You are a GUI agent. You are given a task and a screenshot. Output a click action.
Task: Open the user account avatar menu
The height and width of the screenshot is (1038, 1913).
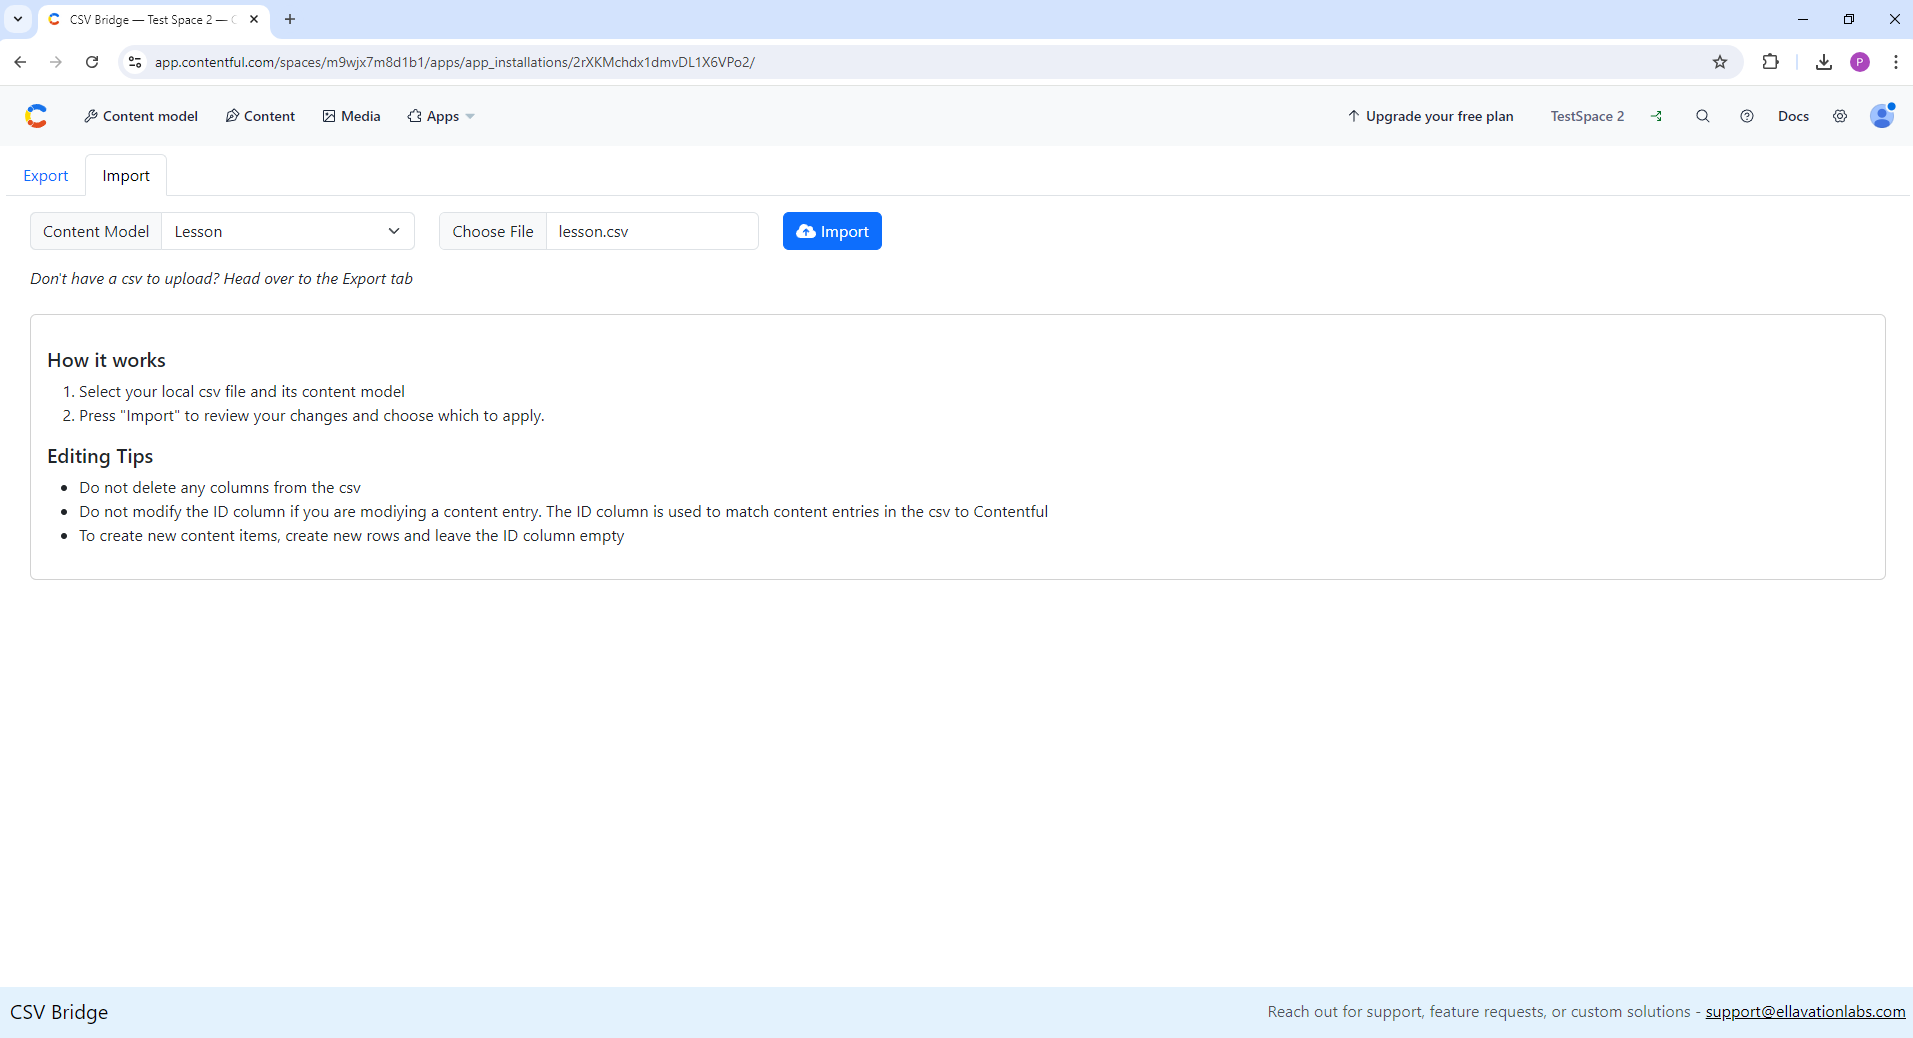coord(1882,116)
